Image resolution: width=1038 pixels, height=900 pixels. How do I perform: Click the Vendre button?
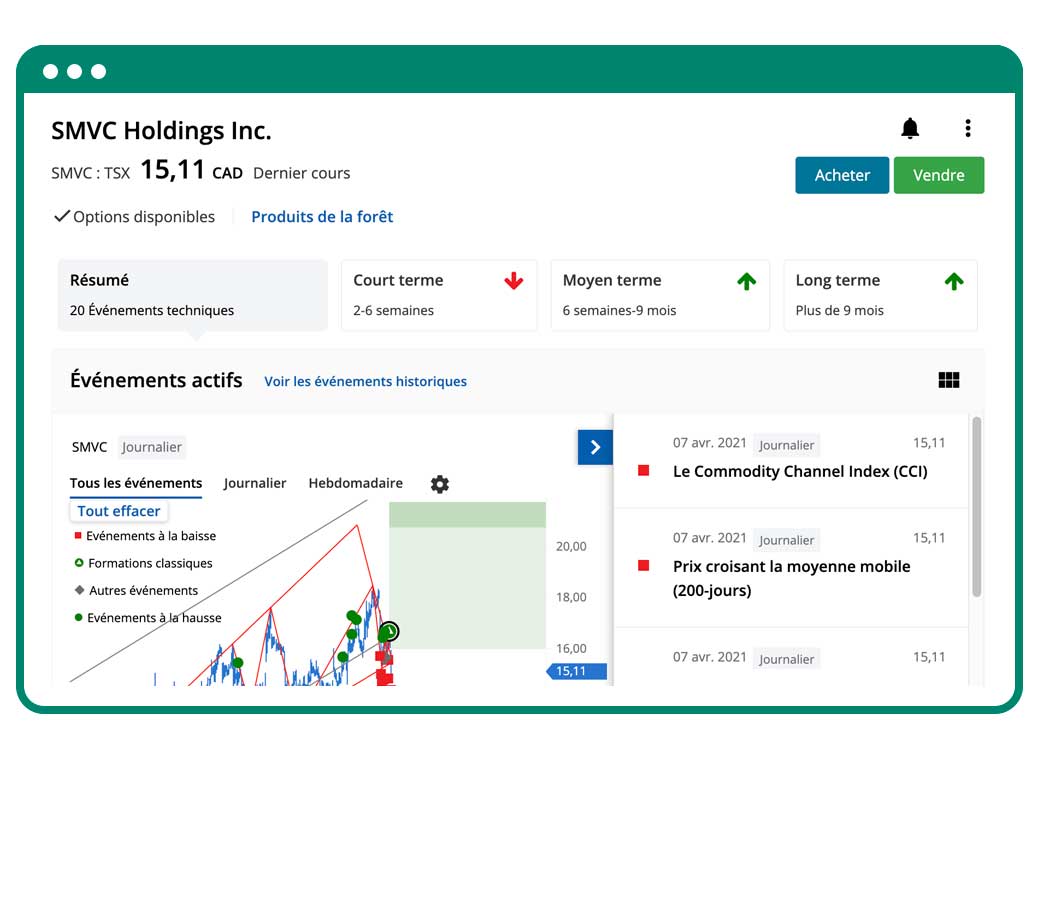click(x=939, y=175)
